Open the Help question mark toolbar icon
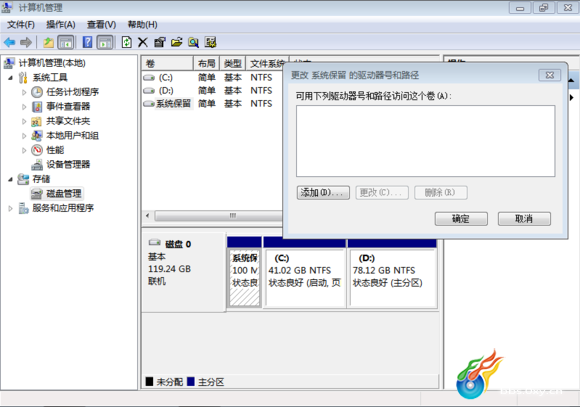The image size is (580, 407). click(87, 42)
